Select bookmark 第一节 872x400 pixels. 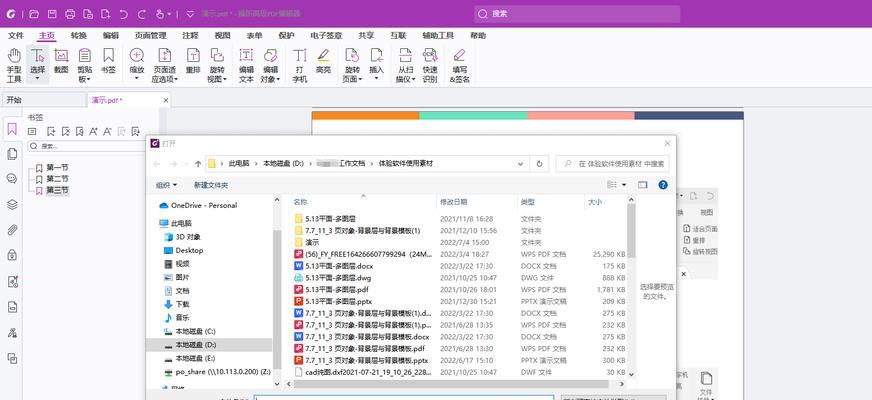[x=57, y=167]
